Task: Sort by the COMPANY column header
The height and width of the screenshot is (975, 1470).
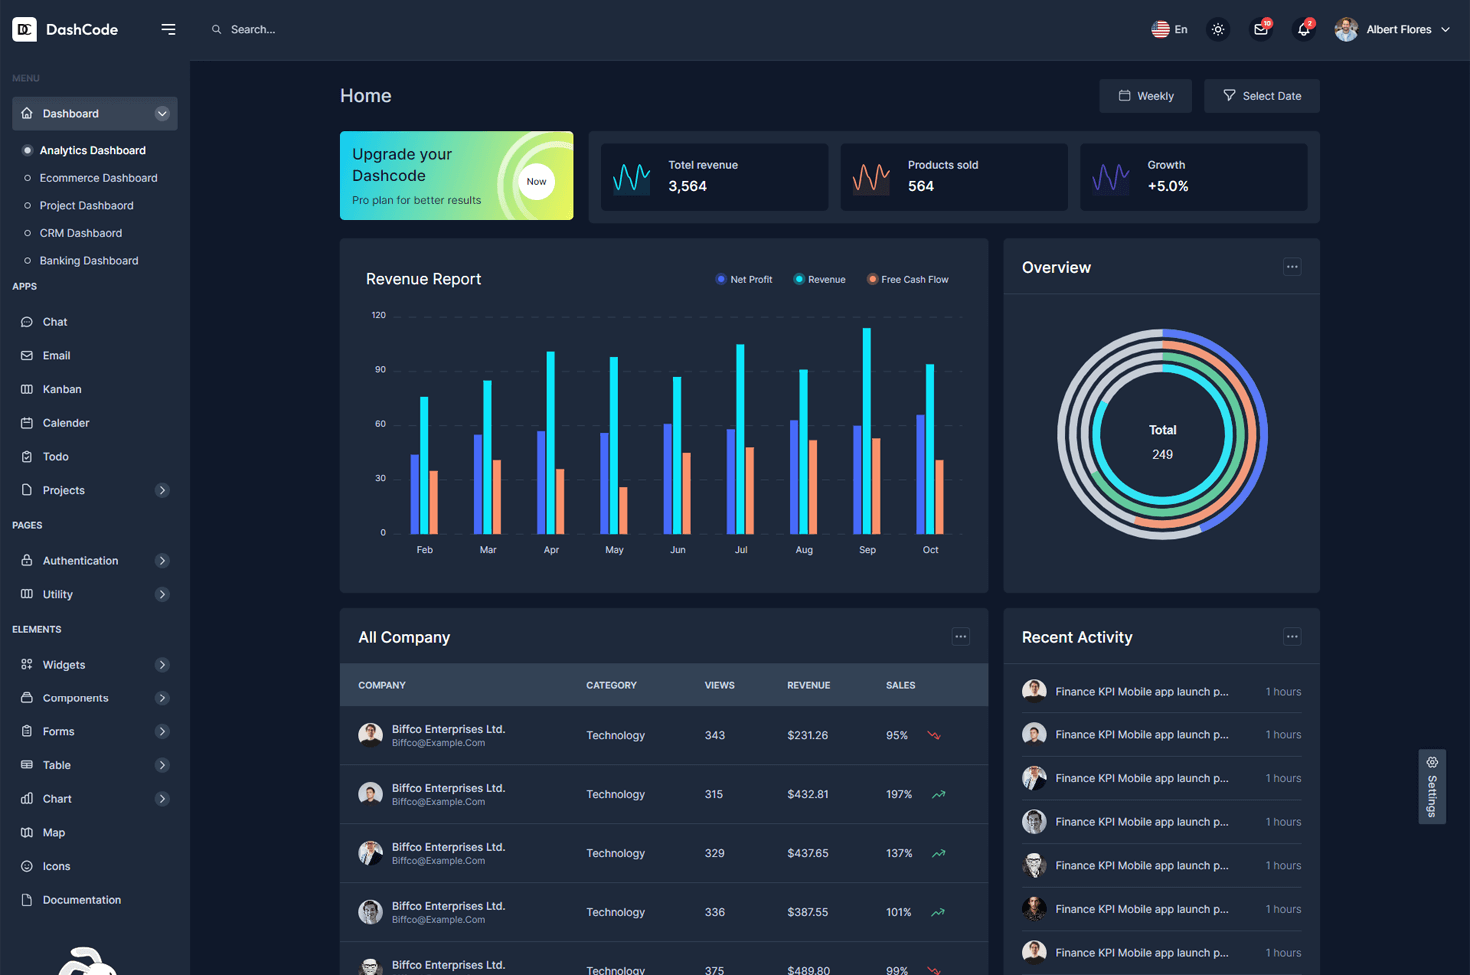Action: pyautogui.click(x=382, y=686)
